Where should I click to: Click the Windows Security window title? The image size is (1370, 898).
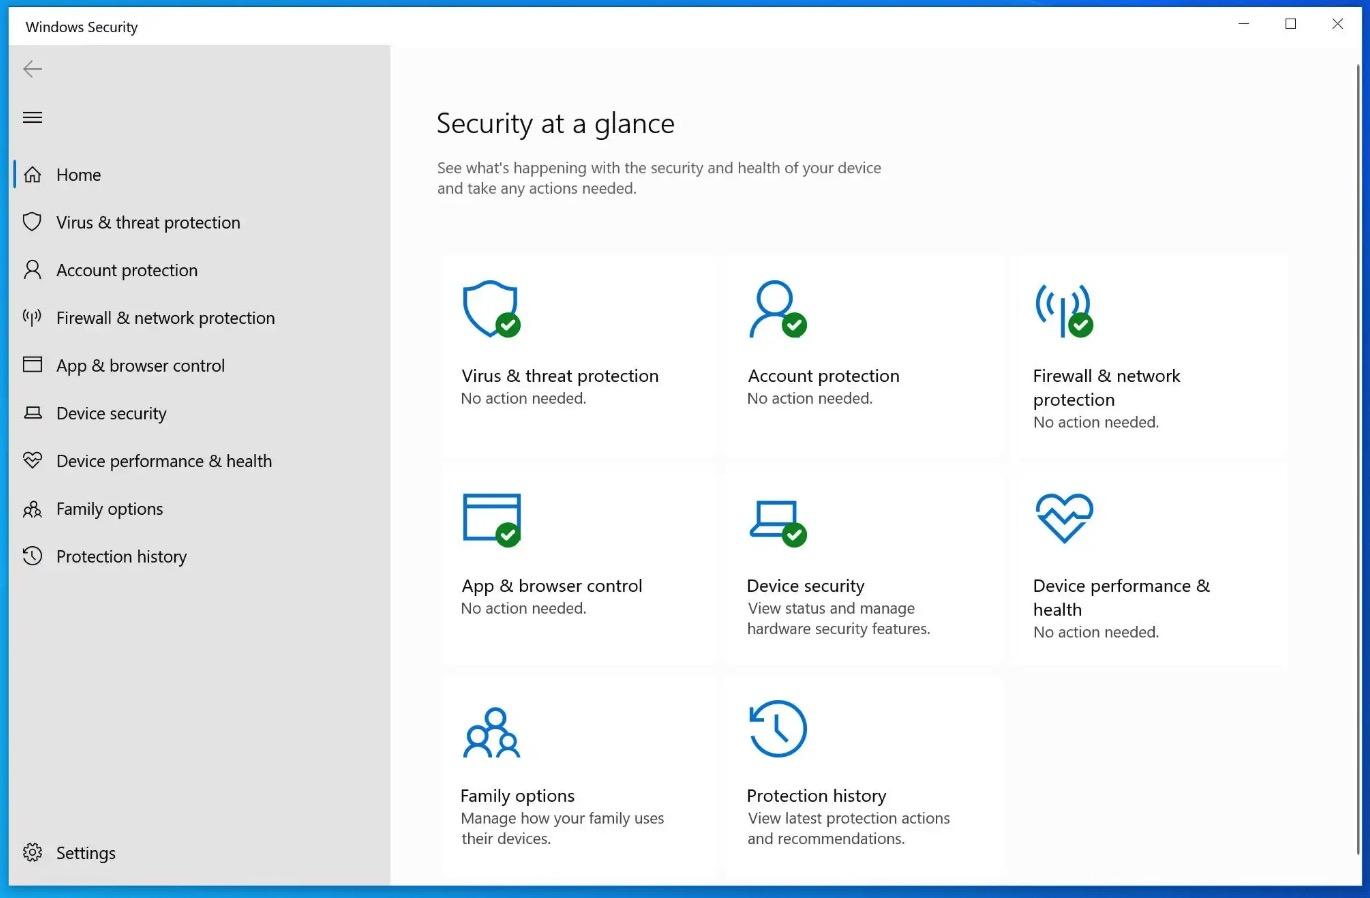click(82, 27)
